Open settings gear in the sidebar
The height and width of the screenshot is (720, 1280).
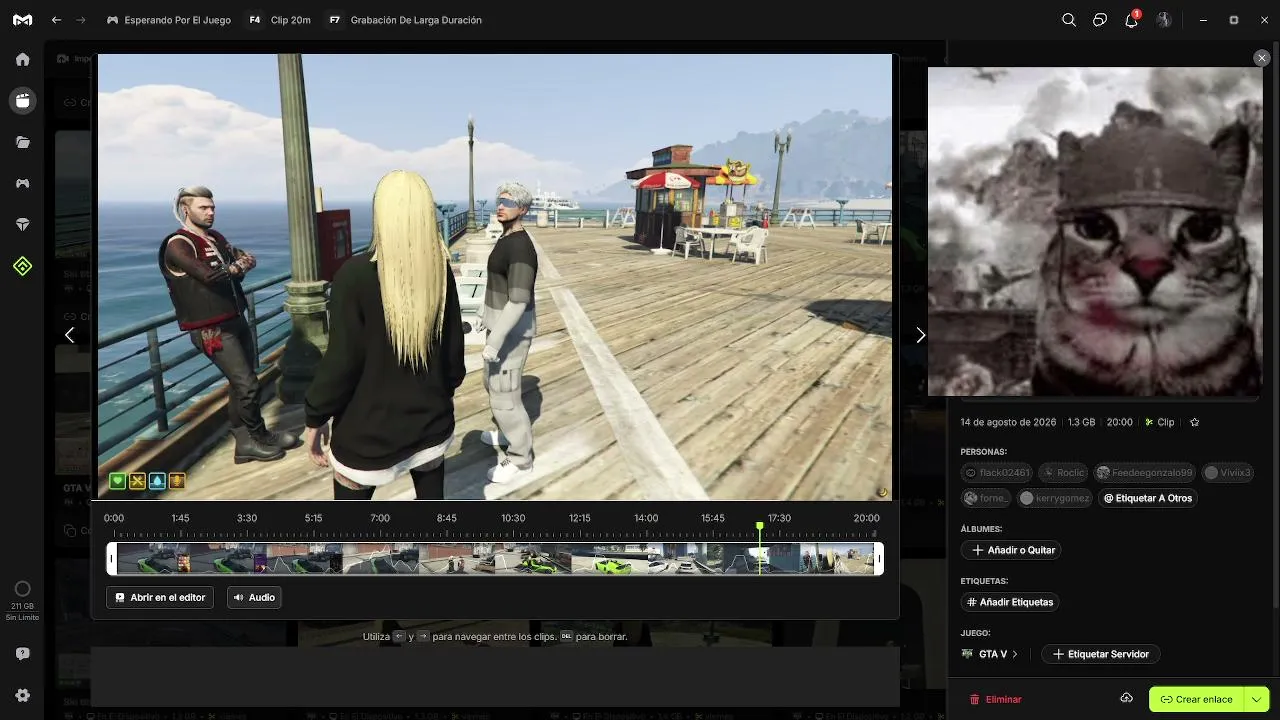pyautogui.click(x=22, y=696)
